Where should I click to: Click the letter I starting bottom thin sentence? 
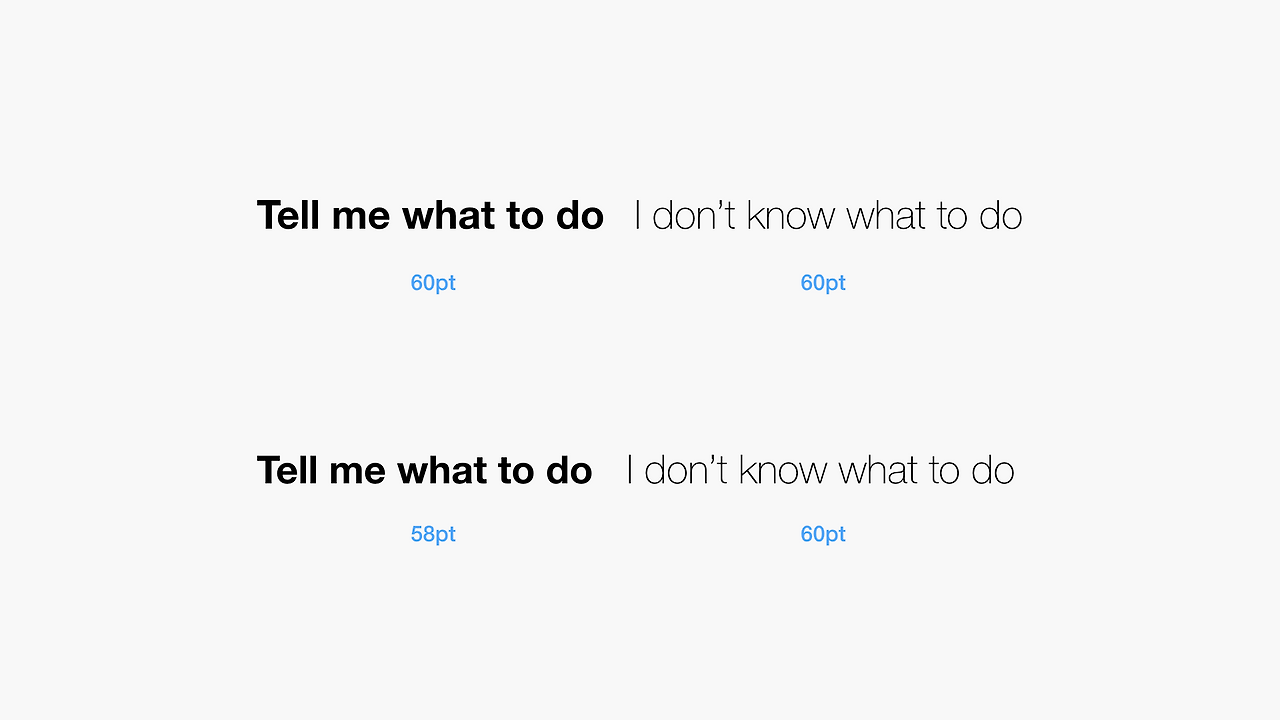click(x=629, y=471)
